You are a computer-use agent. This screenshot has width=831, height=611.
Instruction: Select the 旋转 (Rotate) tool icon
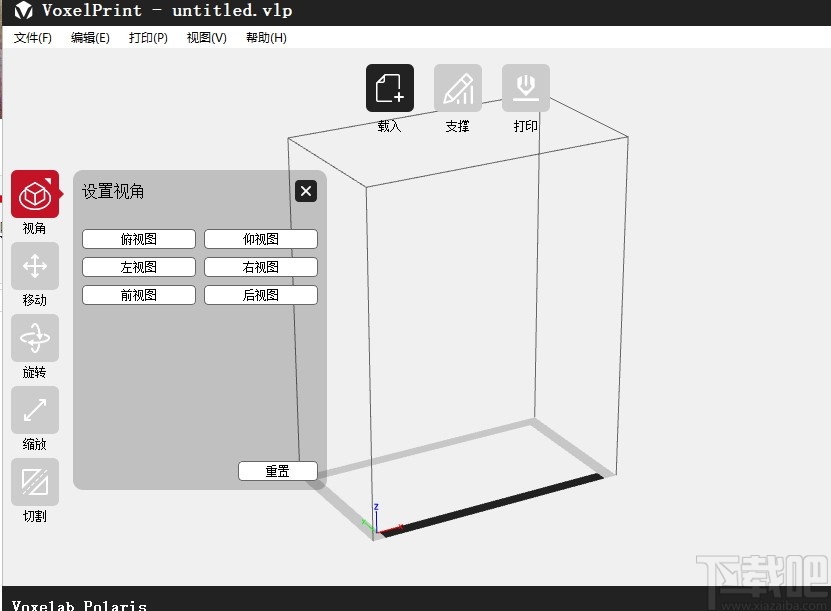pos(34,340)
